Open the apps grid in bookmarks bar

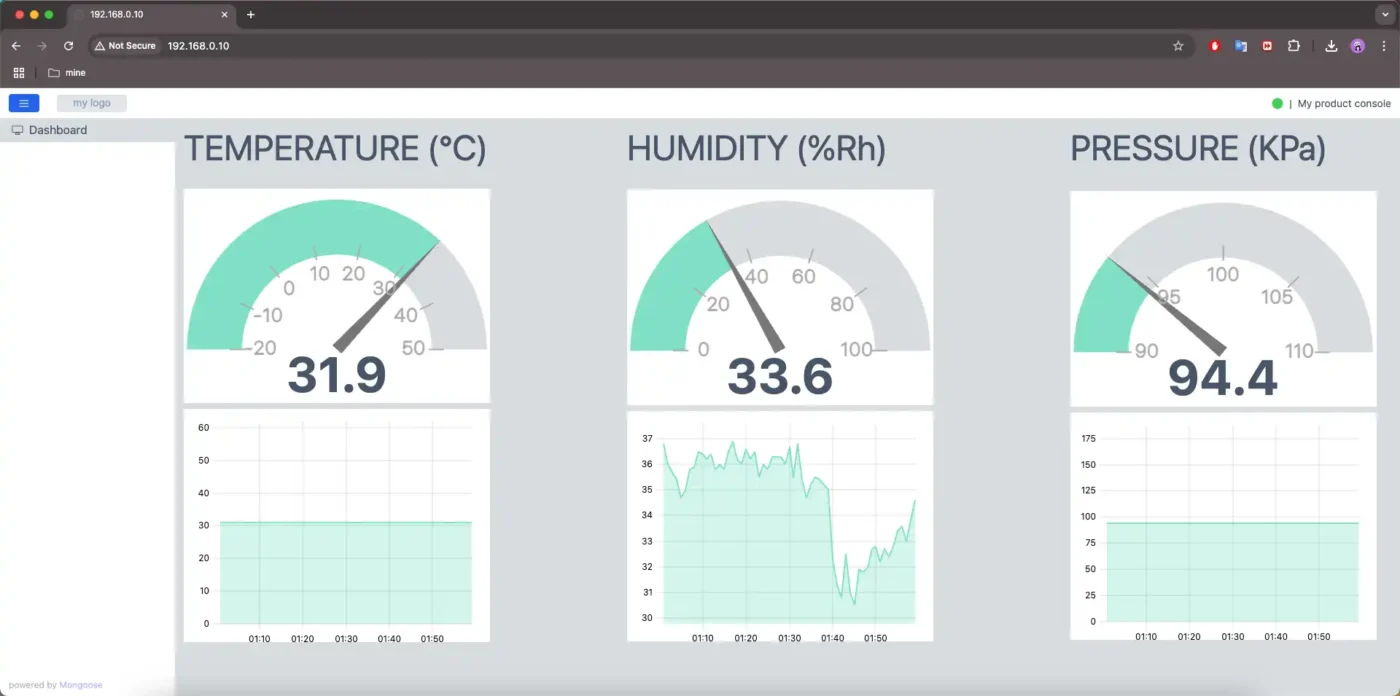point(19,73)
